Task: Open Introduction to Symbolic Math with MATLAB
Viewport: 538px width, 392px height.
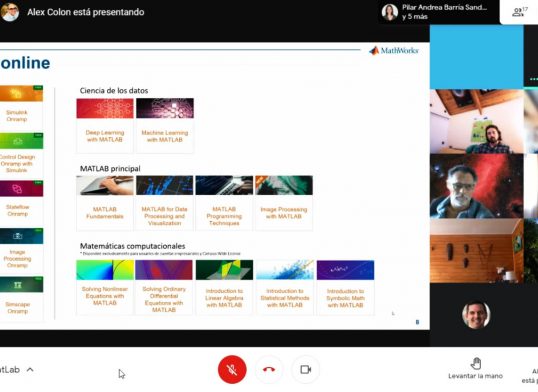Action: click(x=346, y=287)
